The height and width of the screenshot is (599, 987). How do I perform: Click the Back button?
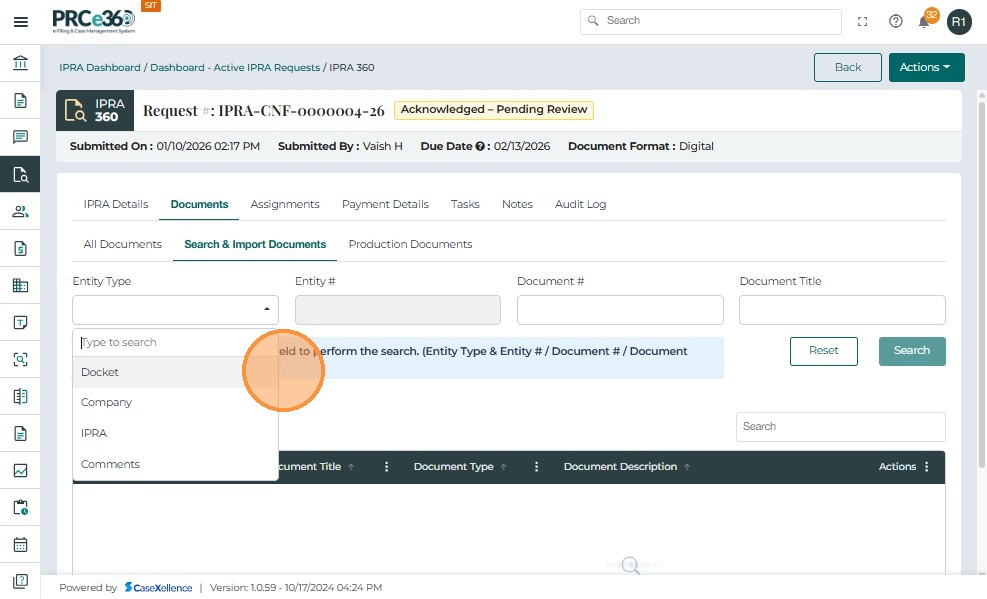click(x=847, y=67)
